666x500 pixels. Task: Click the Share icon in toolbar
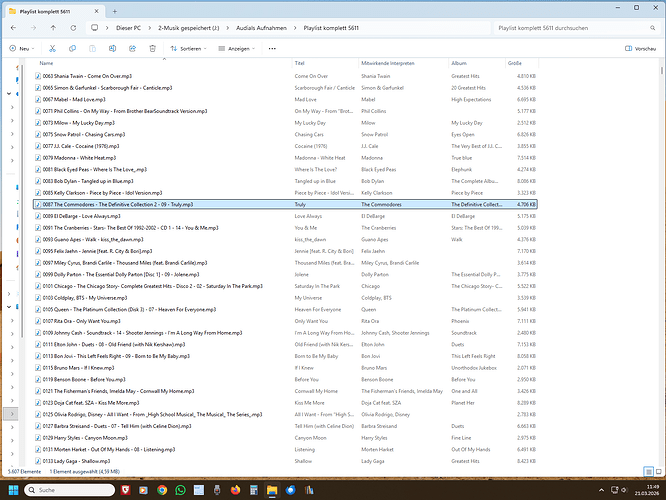click(x=133, y=48)
